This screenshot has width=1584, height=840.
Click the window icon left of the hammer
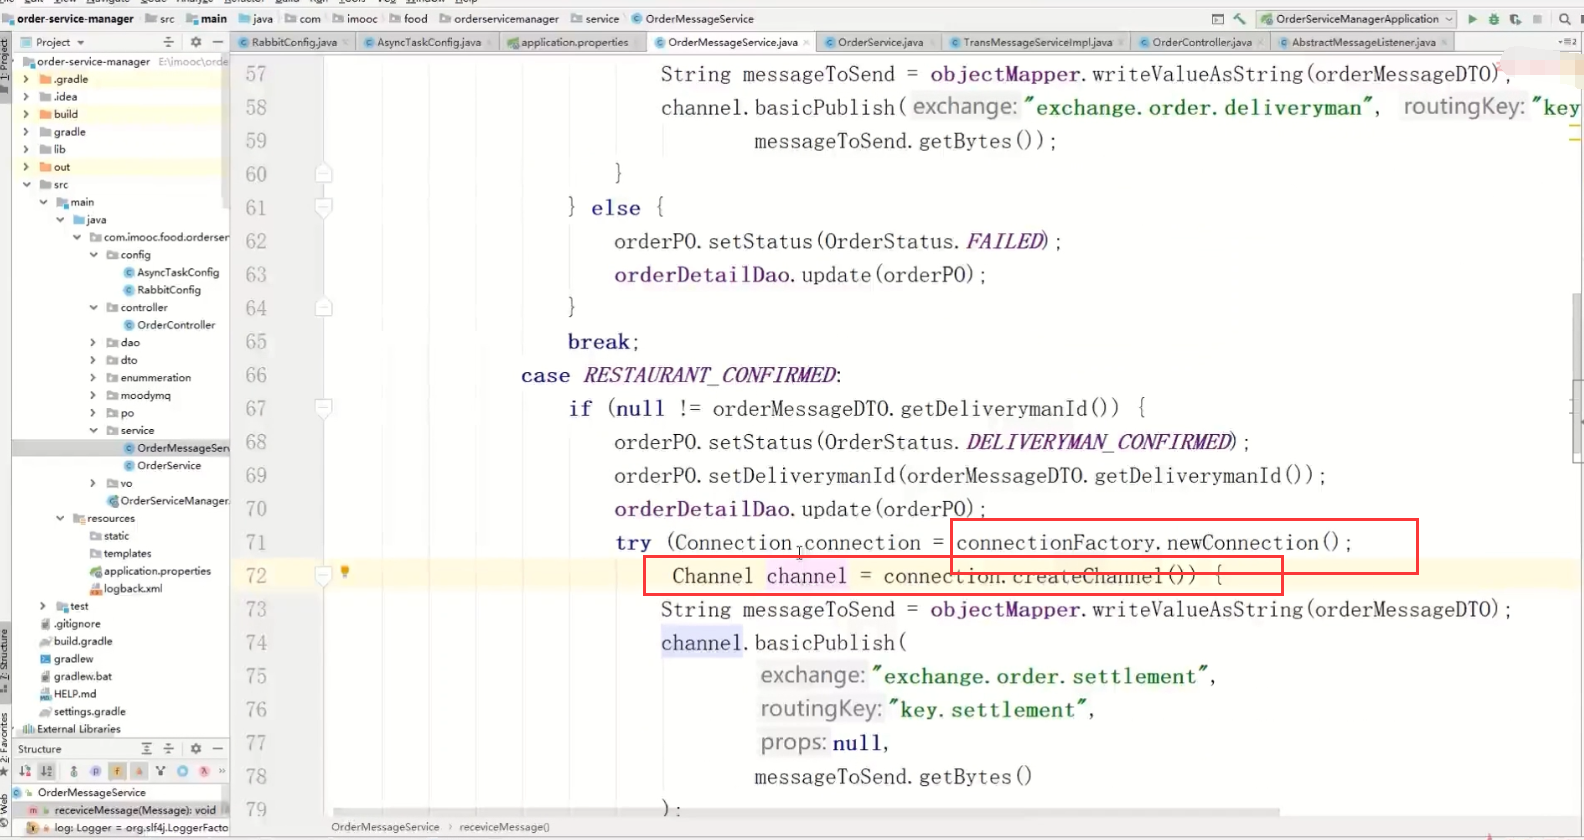coord(1217,19)
